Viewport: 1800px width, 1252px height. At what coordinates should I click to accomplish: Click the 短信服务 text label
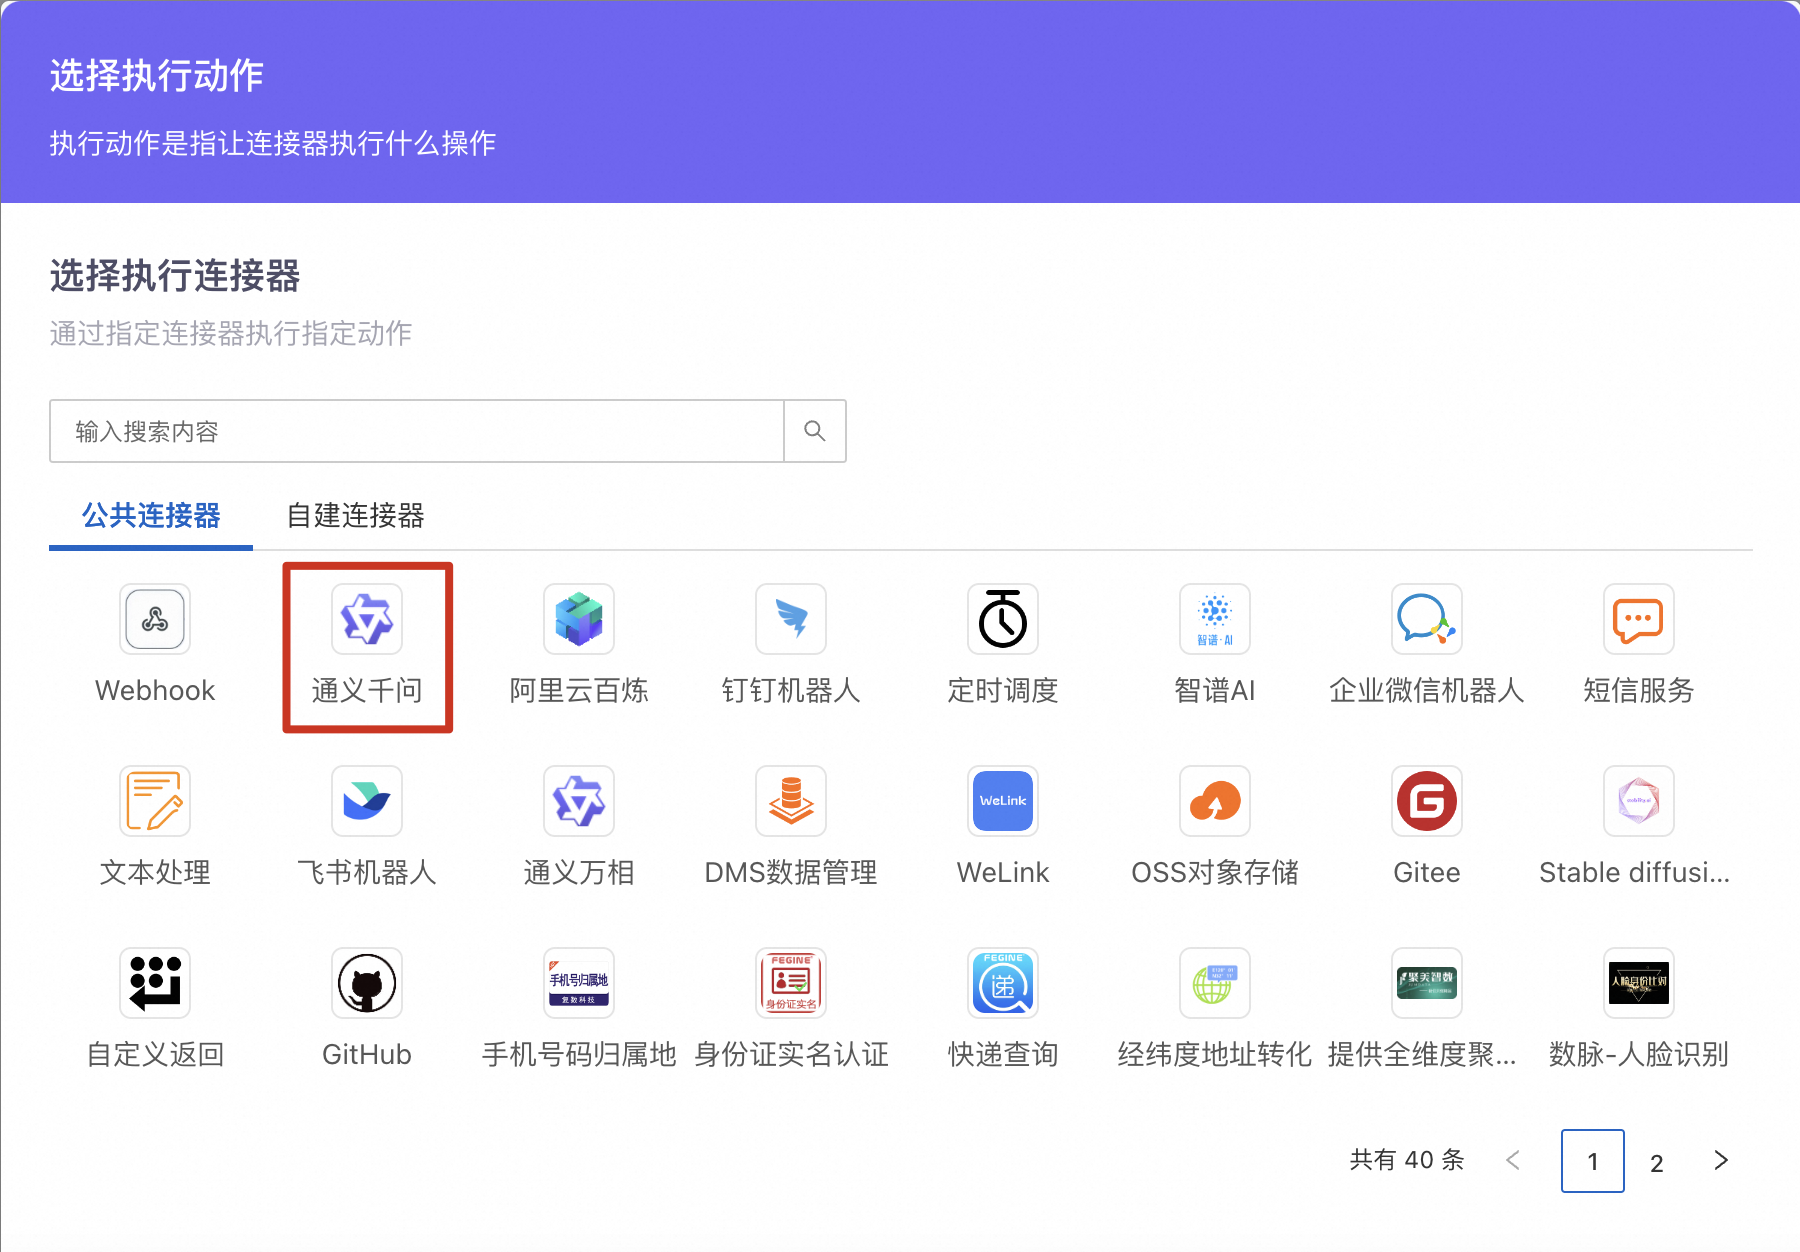pos(1639,691)
